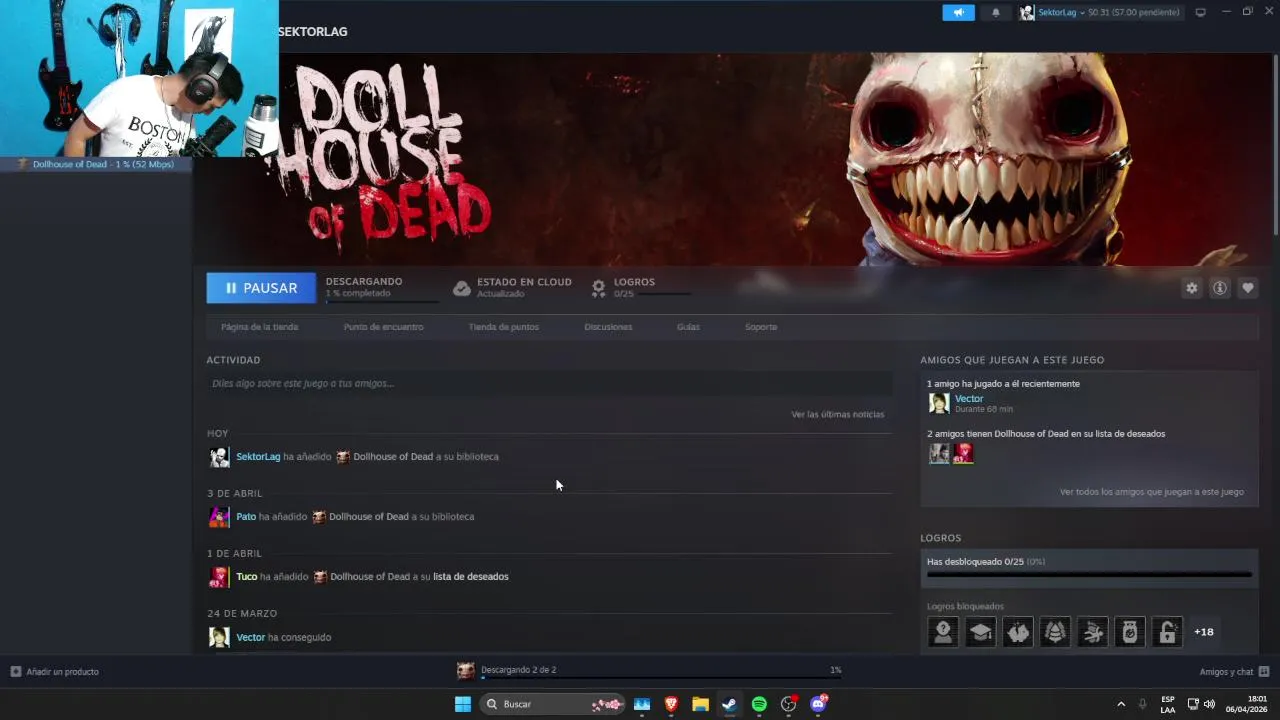Click Ver las últimas noticias link

tap(837, 414)
